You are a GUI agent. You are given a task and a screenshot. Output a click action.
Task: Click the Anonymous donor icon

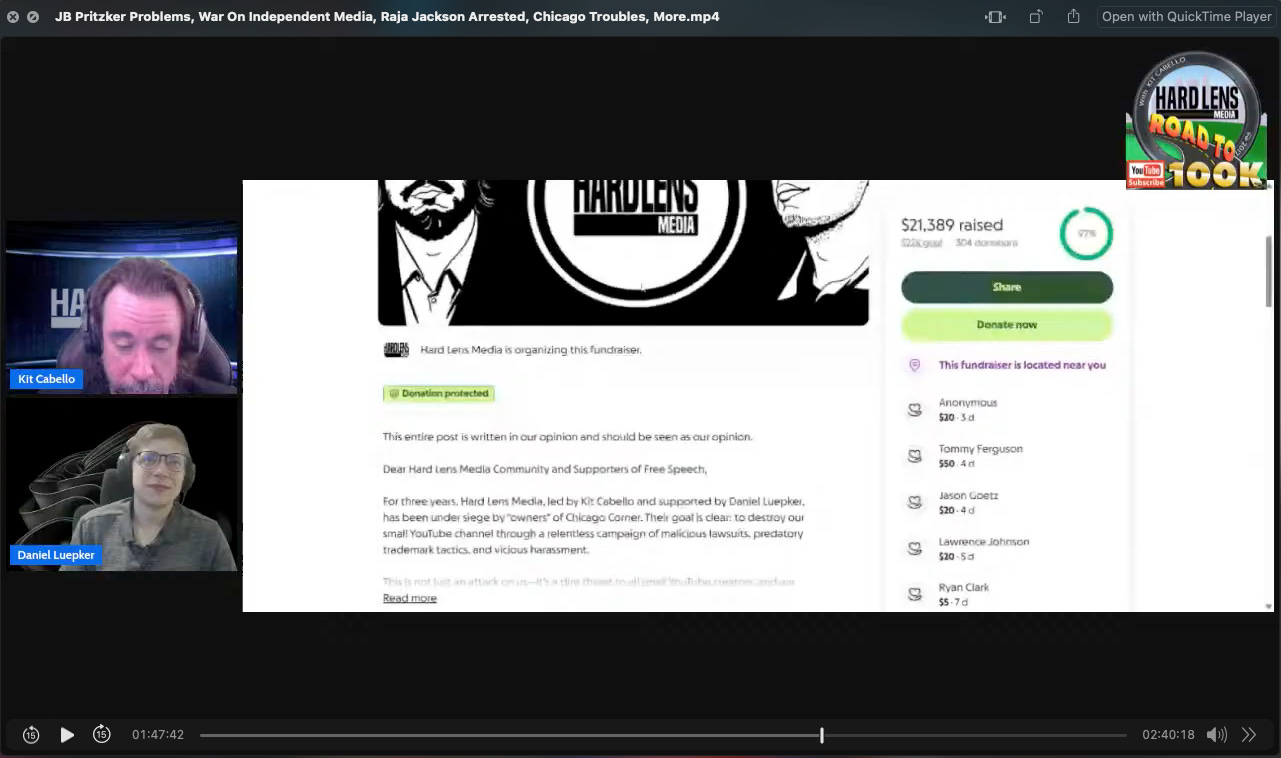(x=914, y=410)
